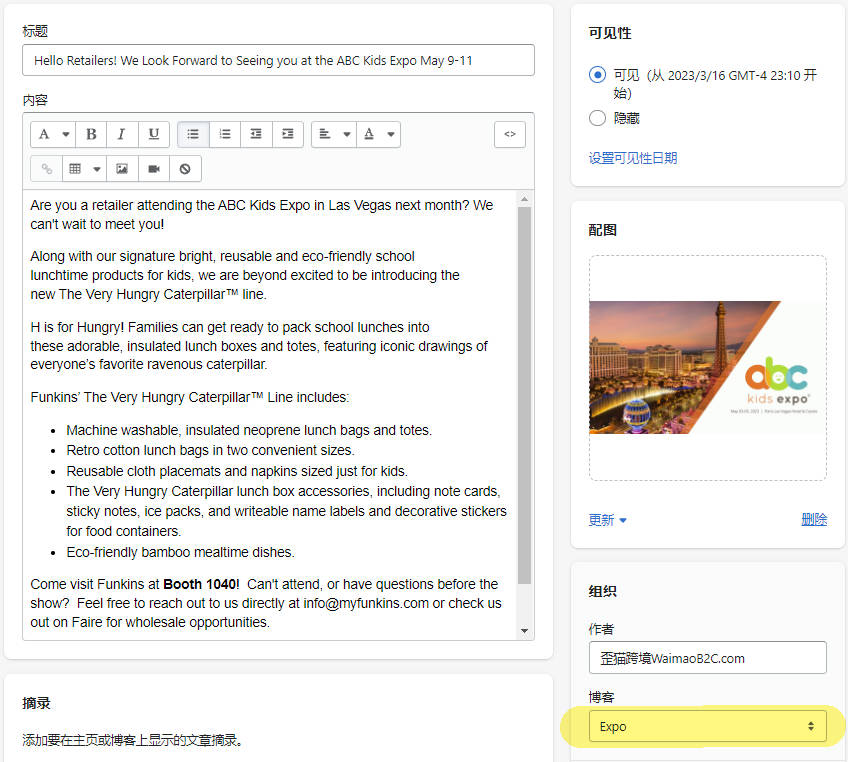The image size is (848, 762).
Task: Click 'Eco-friendly bamboo mealtime dishes.' bullet
Action: (x=180, y=552)
